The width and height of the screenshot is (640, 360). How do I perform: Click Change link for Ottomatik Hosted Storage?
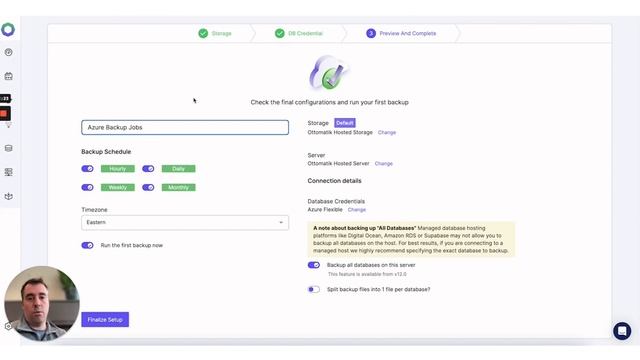coord(387,133)
